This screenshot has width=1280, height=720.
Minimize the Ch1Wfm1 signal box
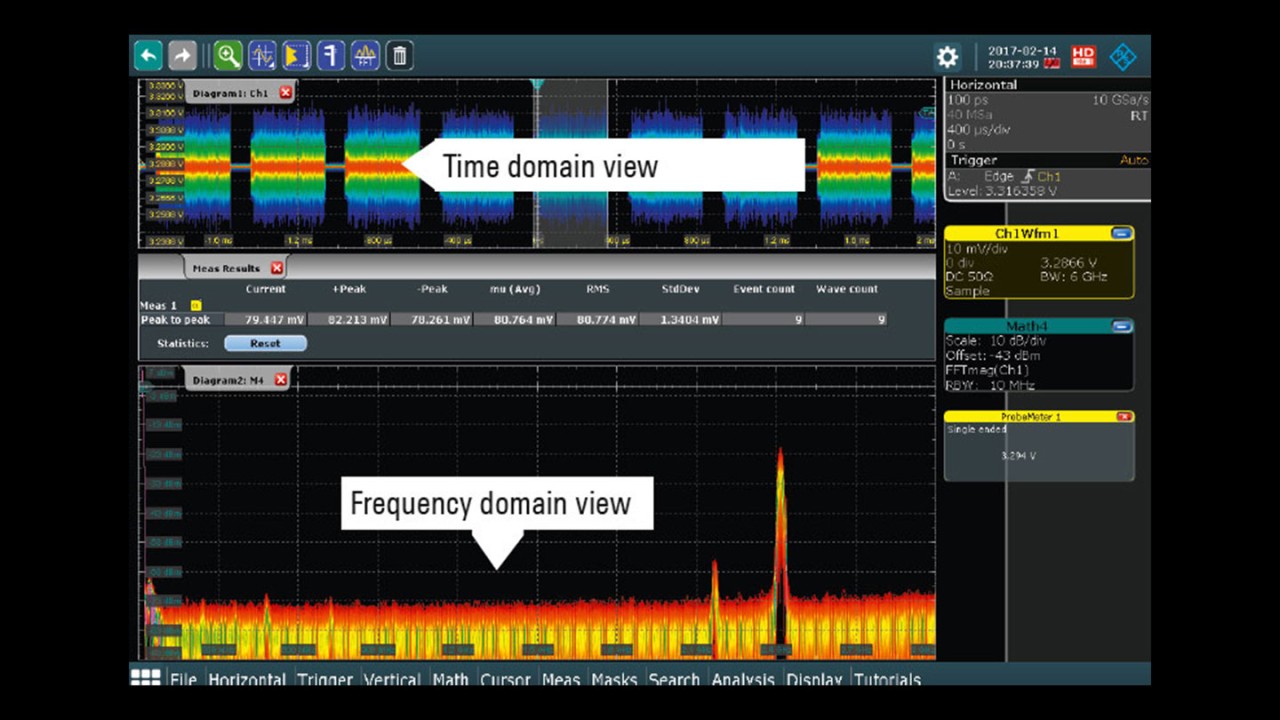[1122, 233]
